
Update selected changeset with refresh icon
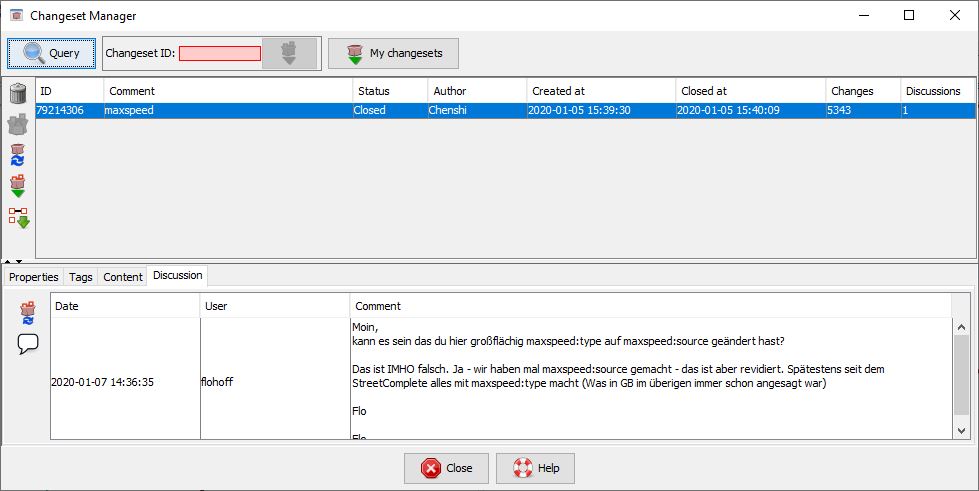18,155
